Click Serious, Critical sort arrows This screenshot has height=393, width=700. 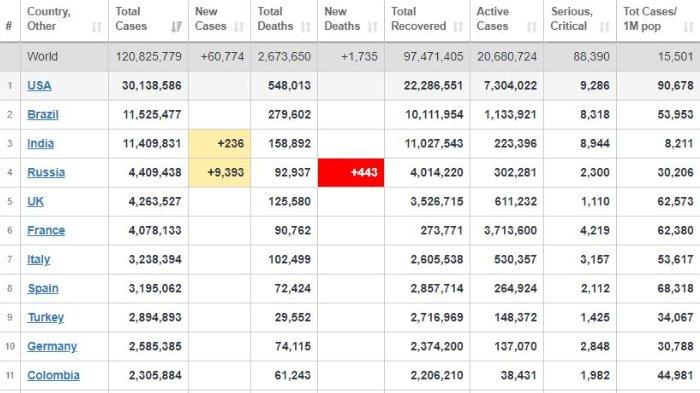point(604,27)
